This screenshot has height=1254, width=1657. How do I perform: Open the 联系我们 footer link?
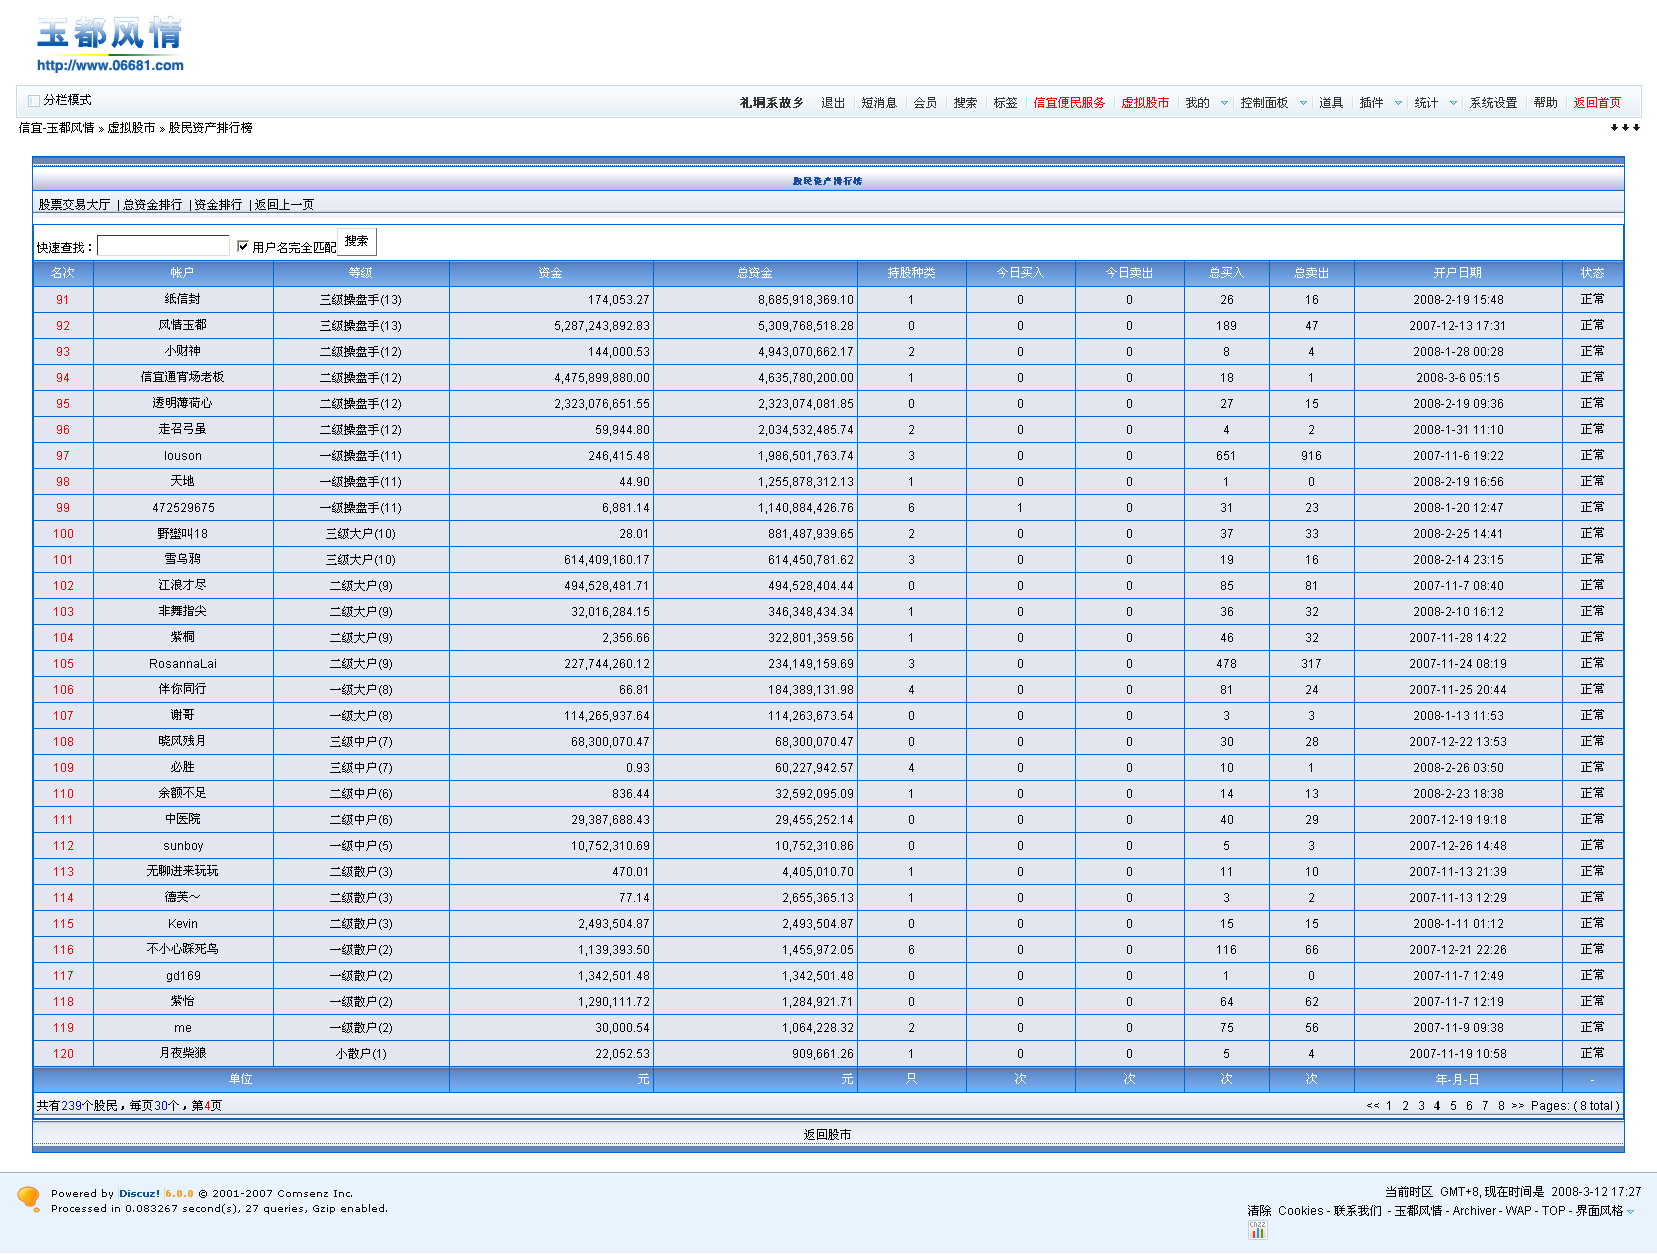coord(1357,1211)
